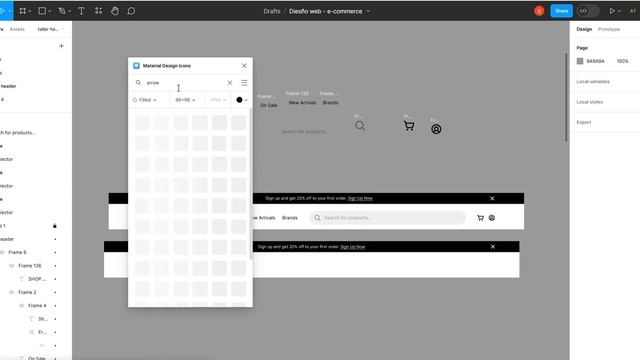Select the large search icon on canvas
Screen dimensions: 640x360
[360, 126]
